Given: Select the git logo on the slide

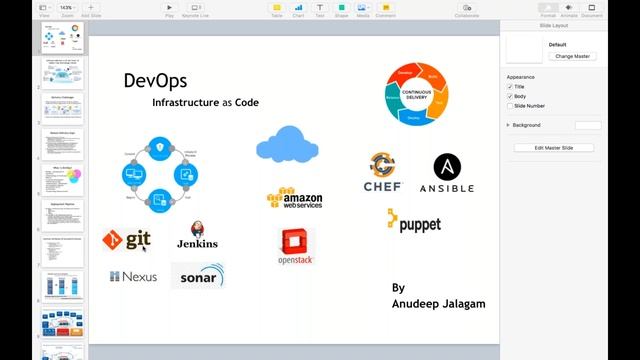Looking at the screenshot, I should (x=127, y=239).
